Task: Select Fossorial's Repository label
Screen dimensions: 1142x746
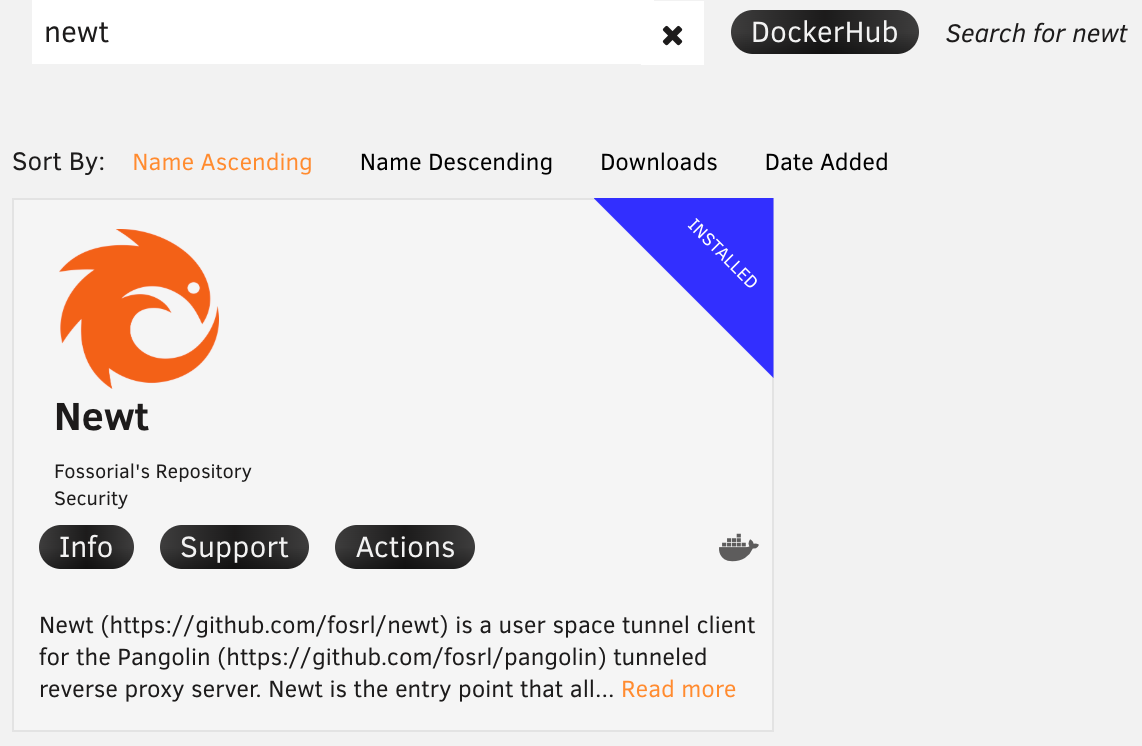Action: point(153,471)
